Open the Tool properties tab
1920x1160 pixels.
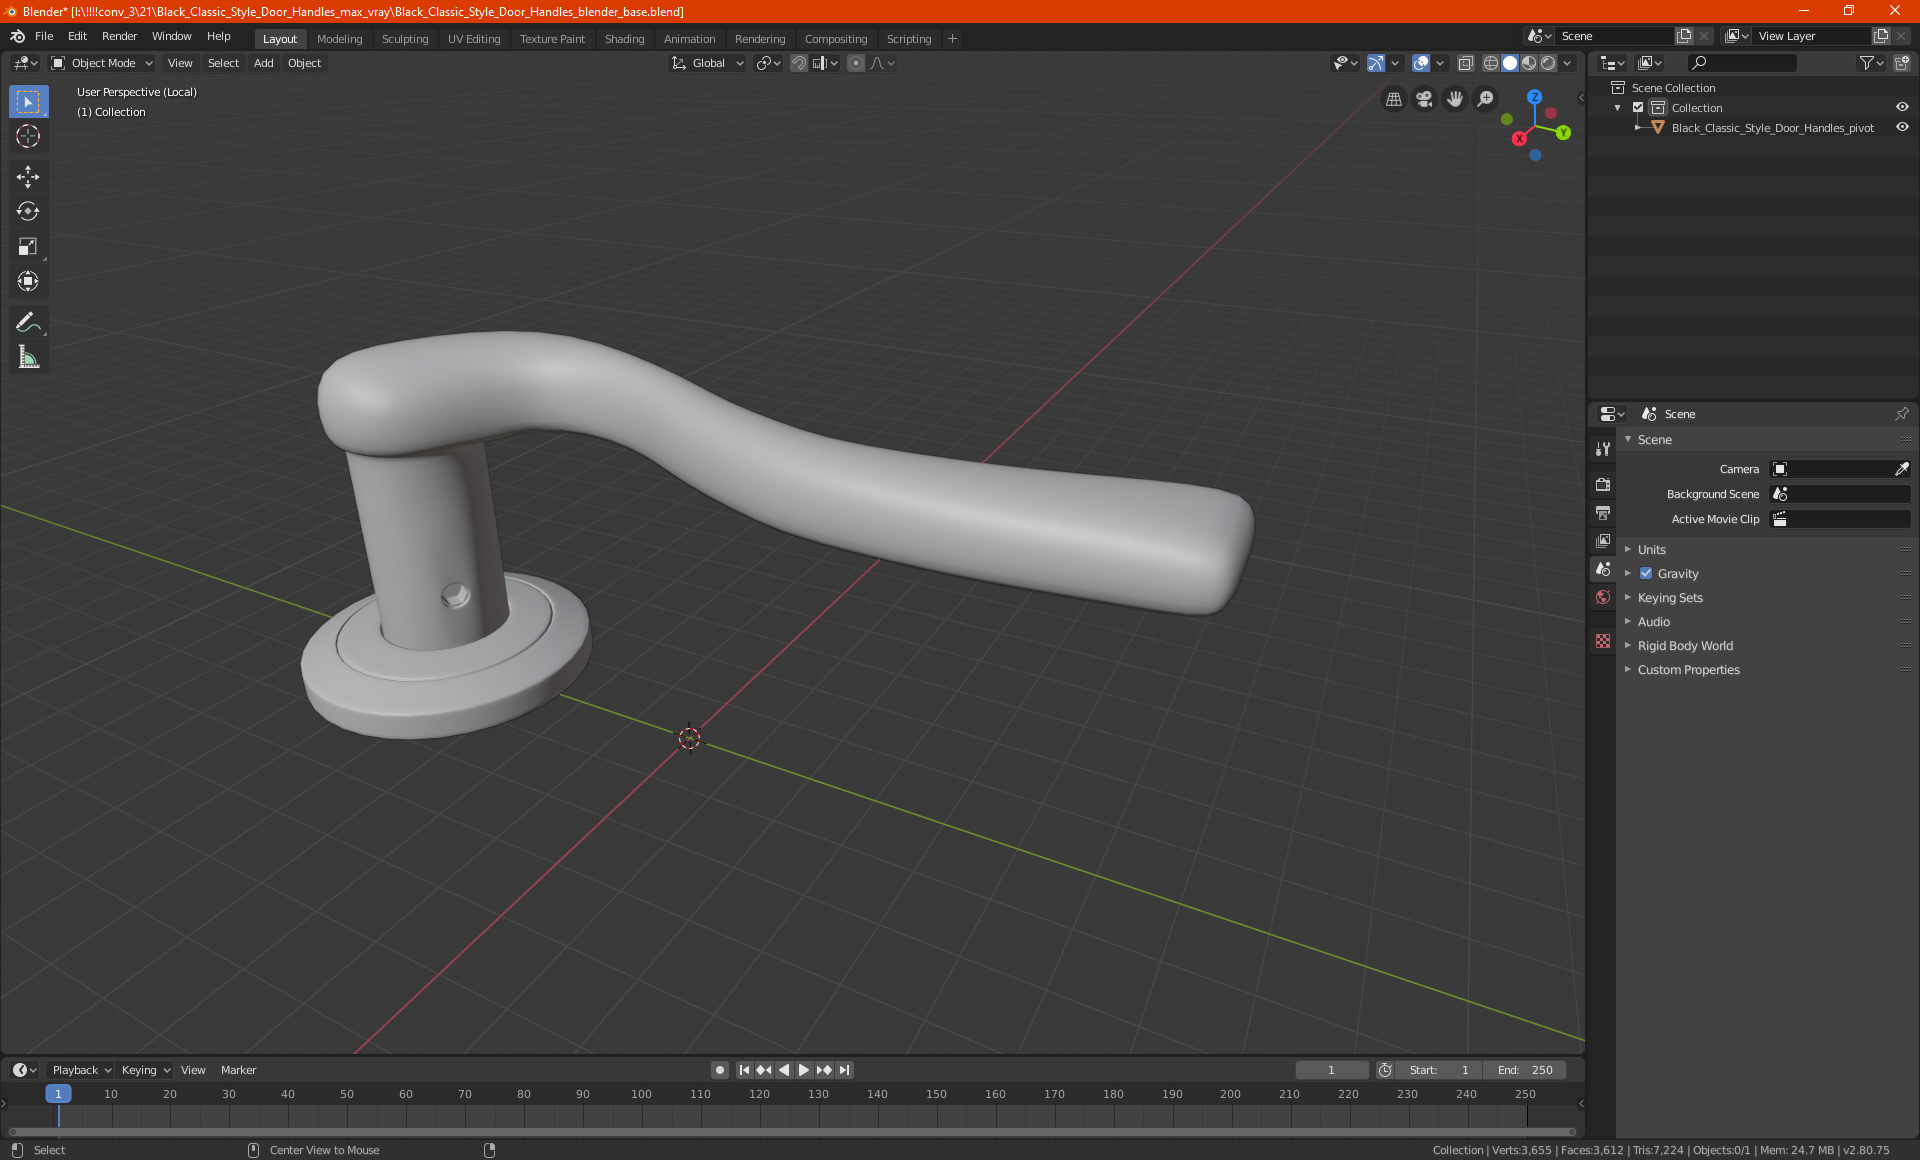click(1603, 449)
